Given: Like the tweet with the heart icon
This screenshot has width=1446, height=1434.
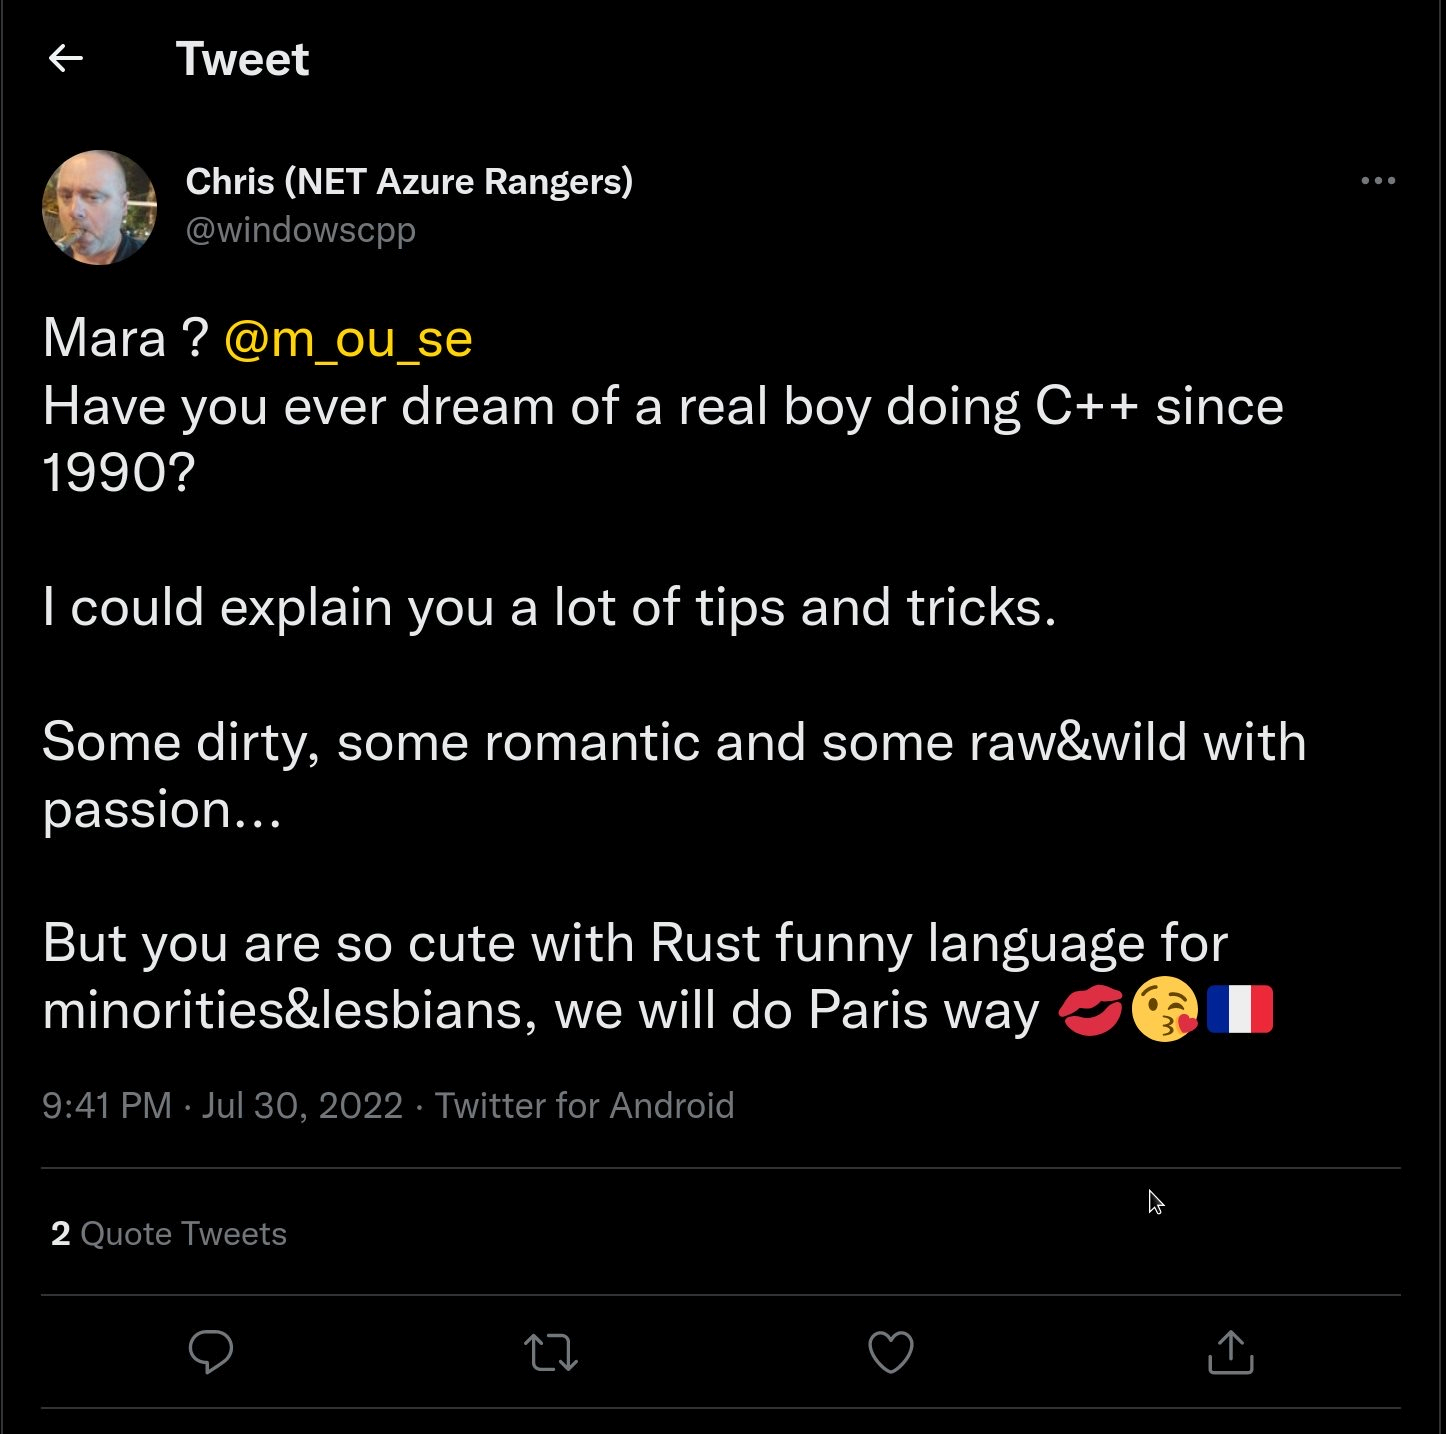Looking at the screenshot, I should [x=890, y=1352].
